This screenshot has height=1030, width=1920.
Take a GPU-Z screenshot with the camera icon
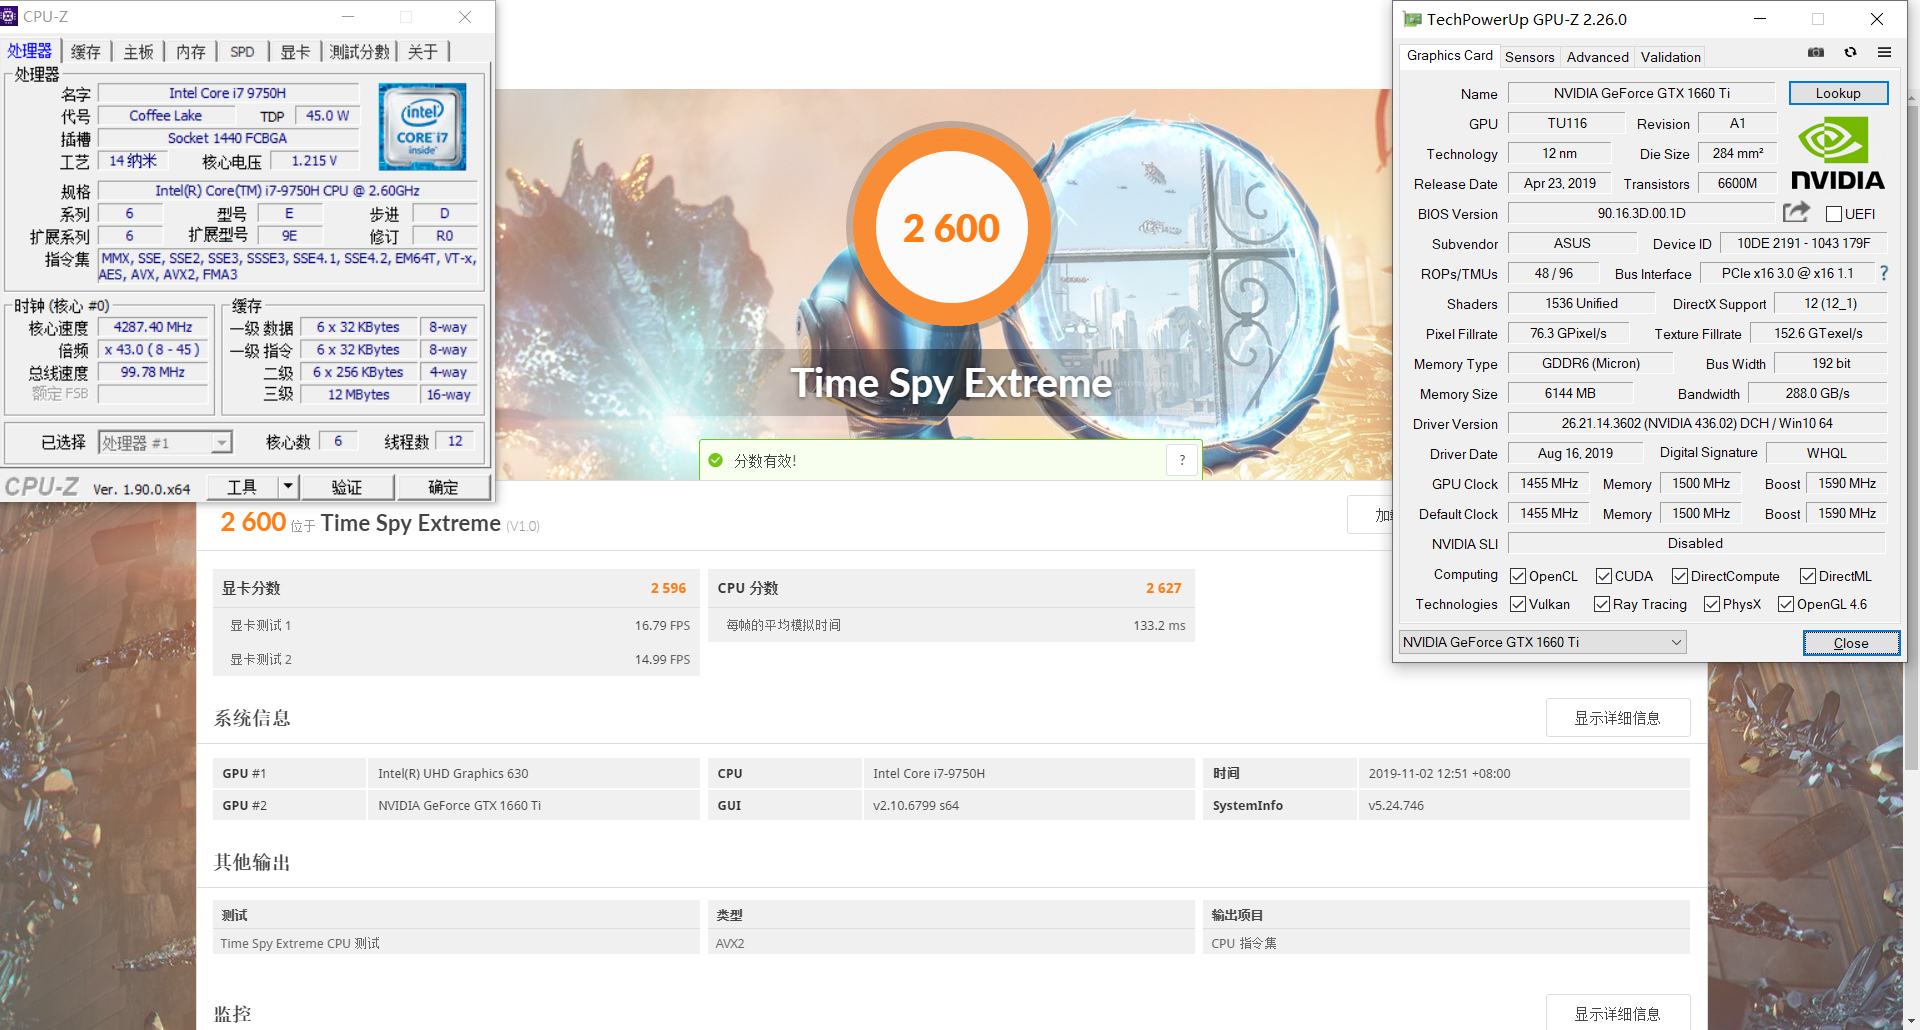pyautogui.click(x=1816, y=53)
